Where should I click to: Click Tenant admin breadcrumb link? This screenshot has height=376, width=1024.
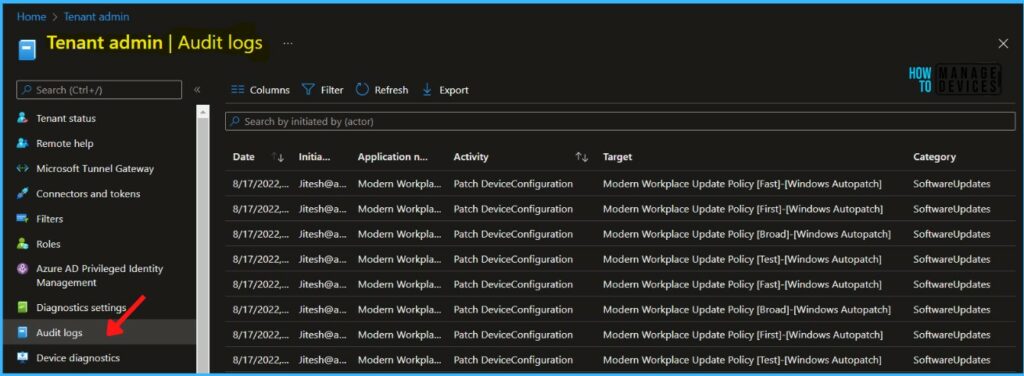tap(96, 17)
